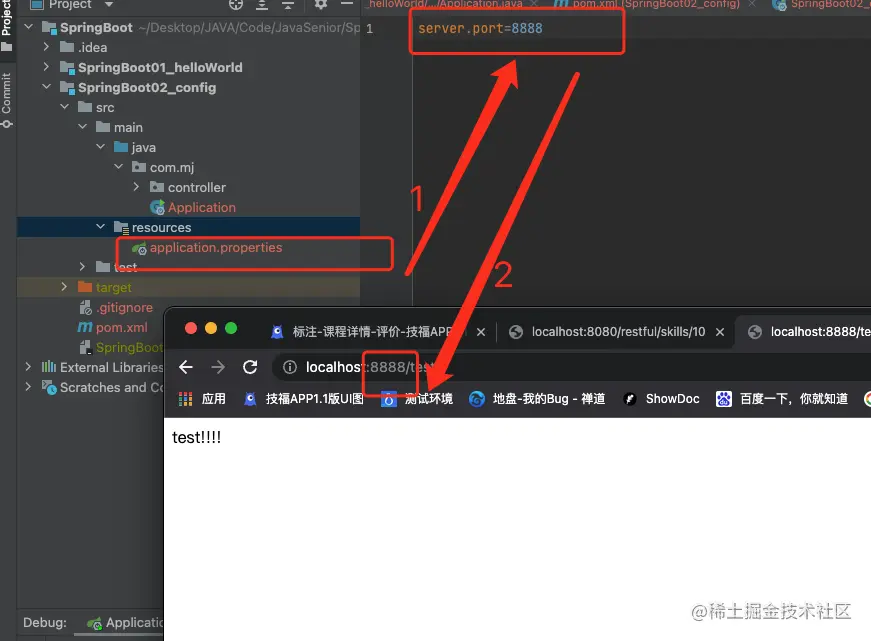Click the test!!!! page text
The width and height of the screenshot is (871, 641).
197,438
